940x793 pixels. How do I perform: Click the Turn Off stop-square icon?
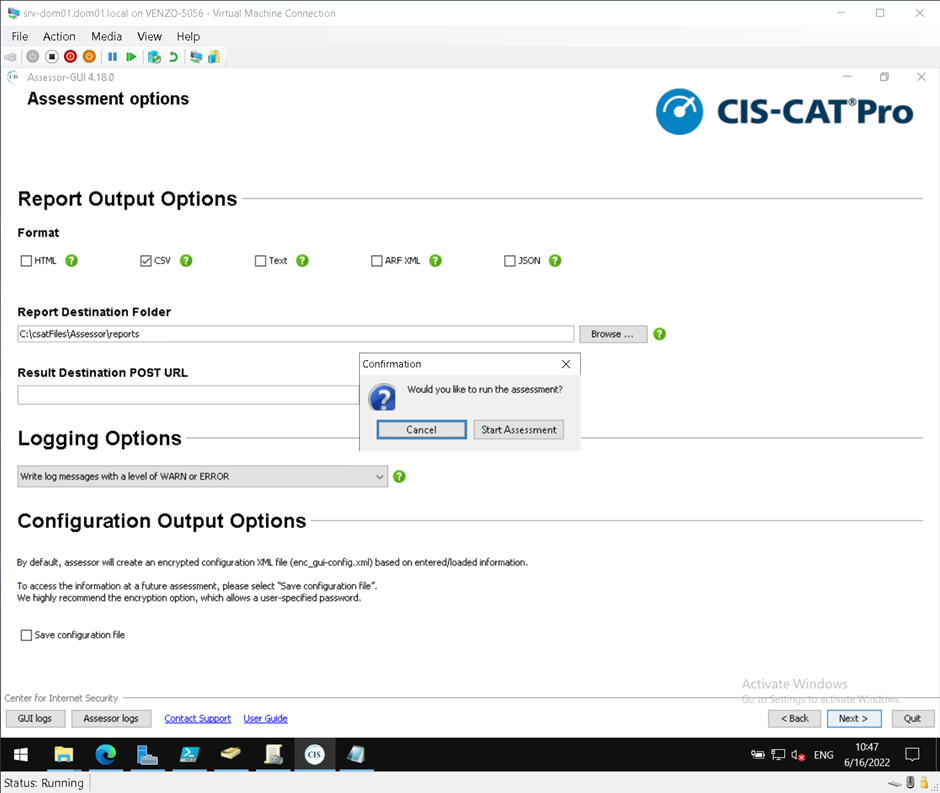click(x=52, y=56)
